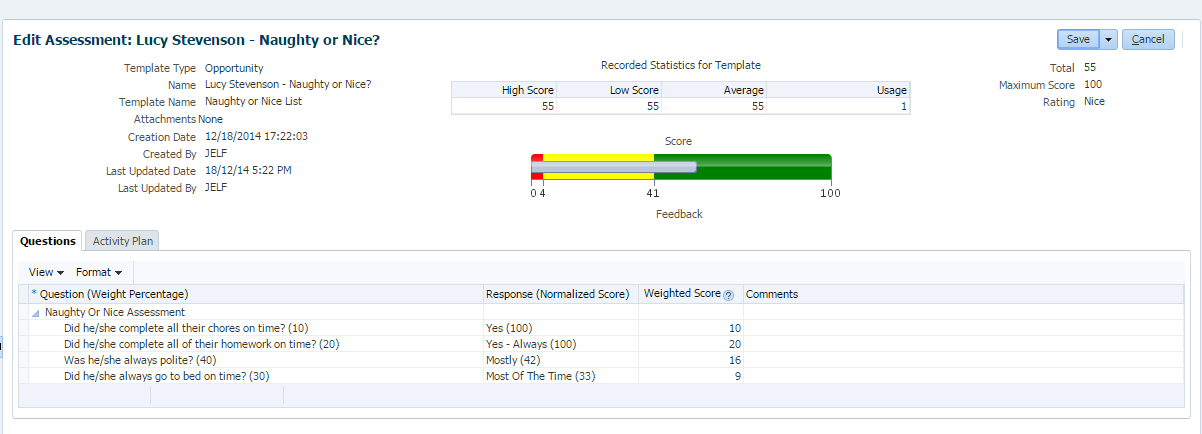Click the Rating value 'Nice'
1202x434 pixels.
(x=1094, y=101)
